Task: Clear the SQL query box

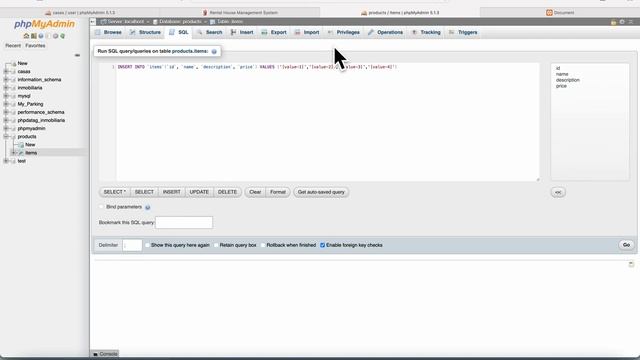Action: click(255, 192)
